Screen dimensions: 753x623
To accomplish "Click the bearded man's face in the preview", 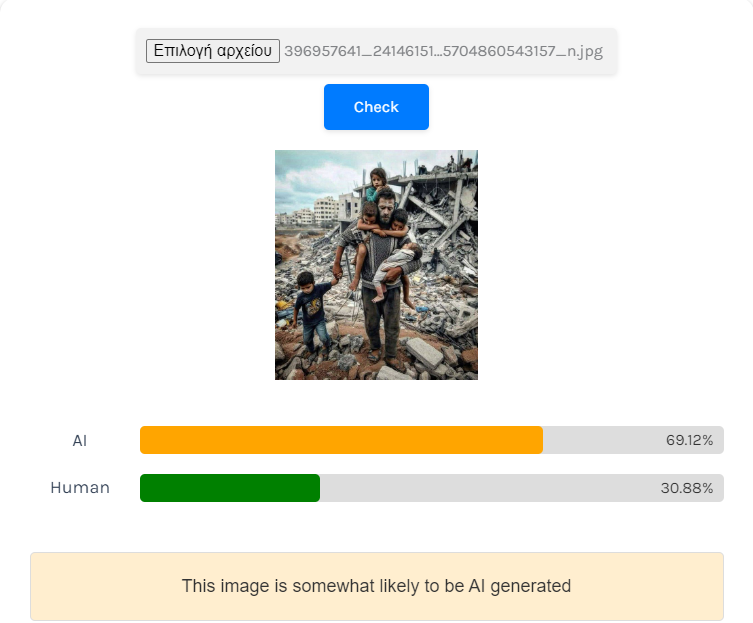I will pos(386,206).
